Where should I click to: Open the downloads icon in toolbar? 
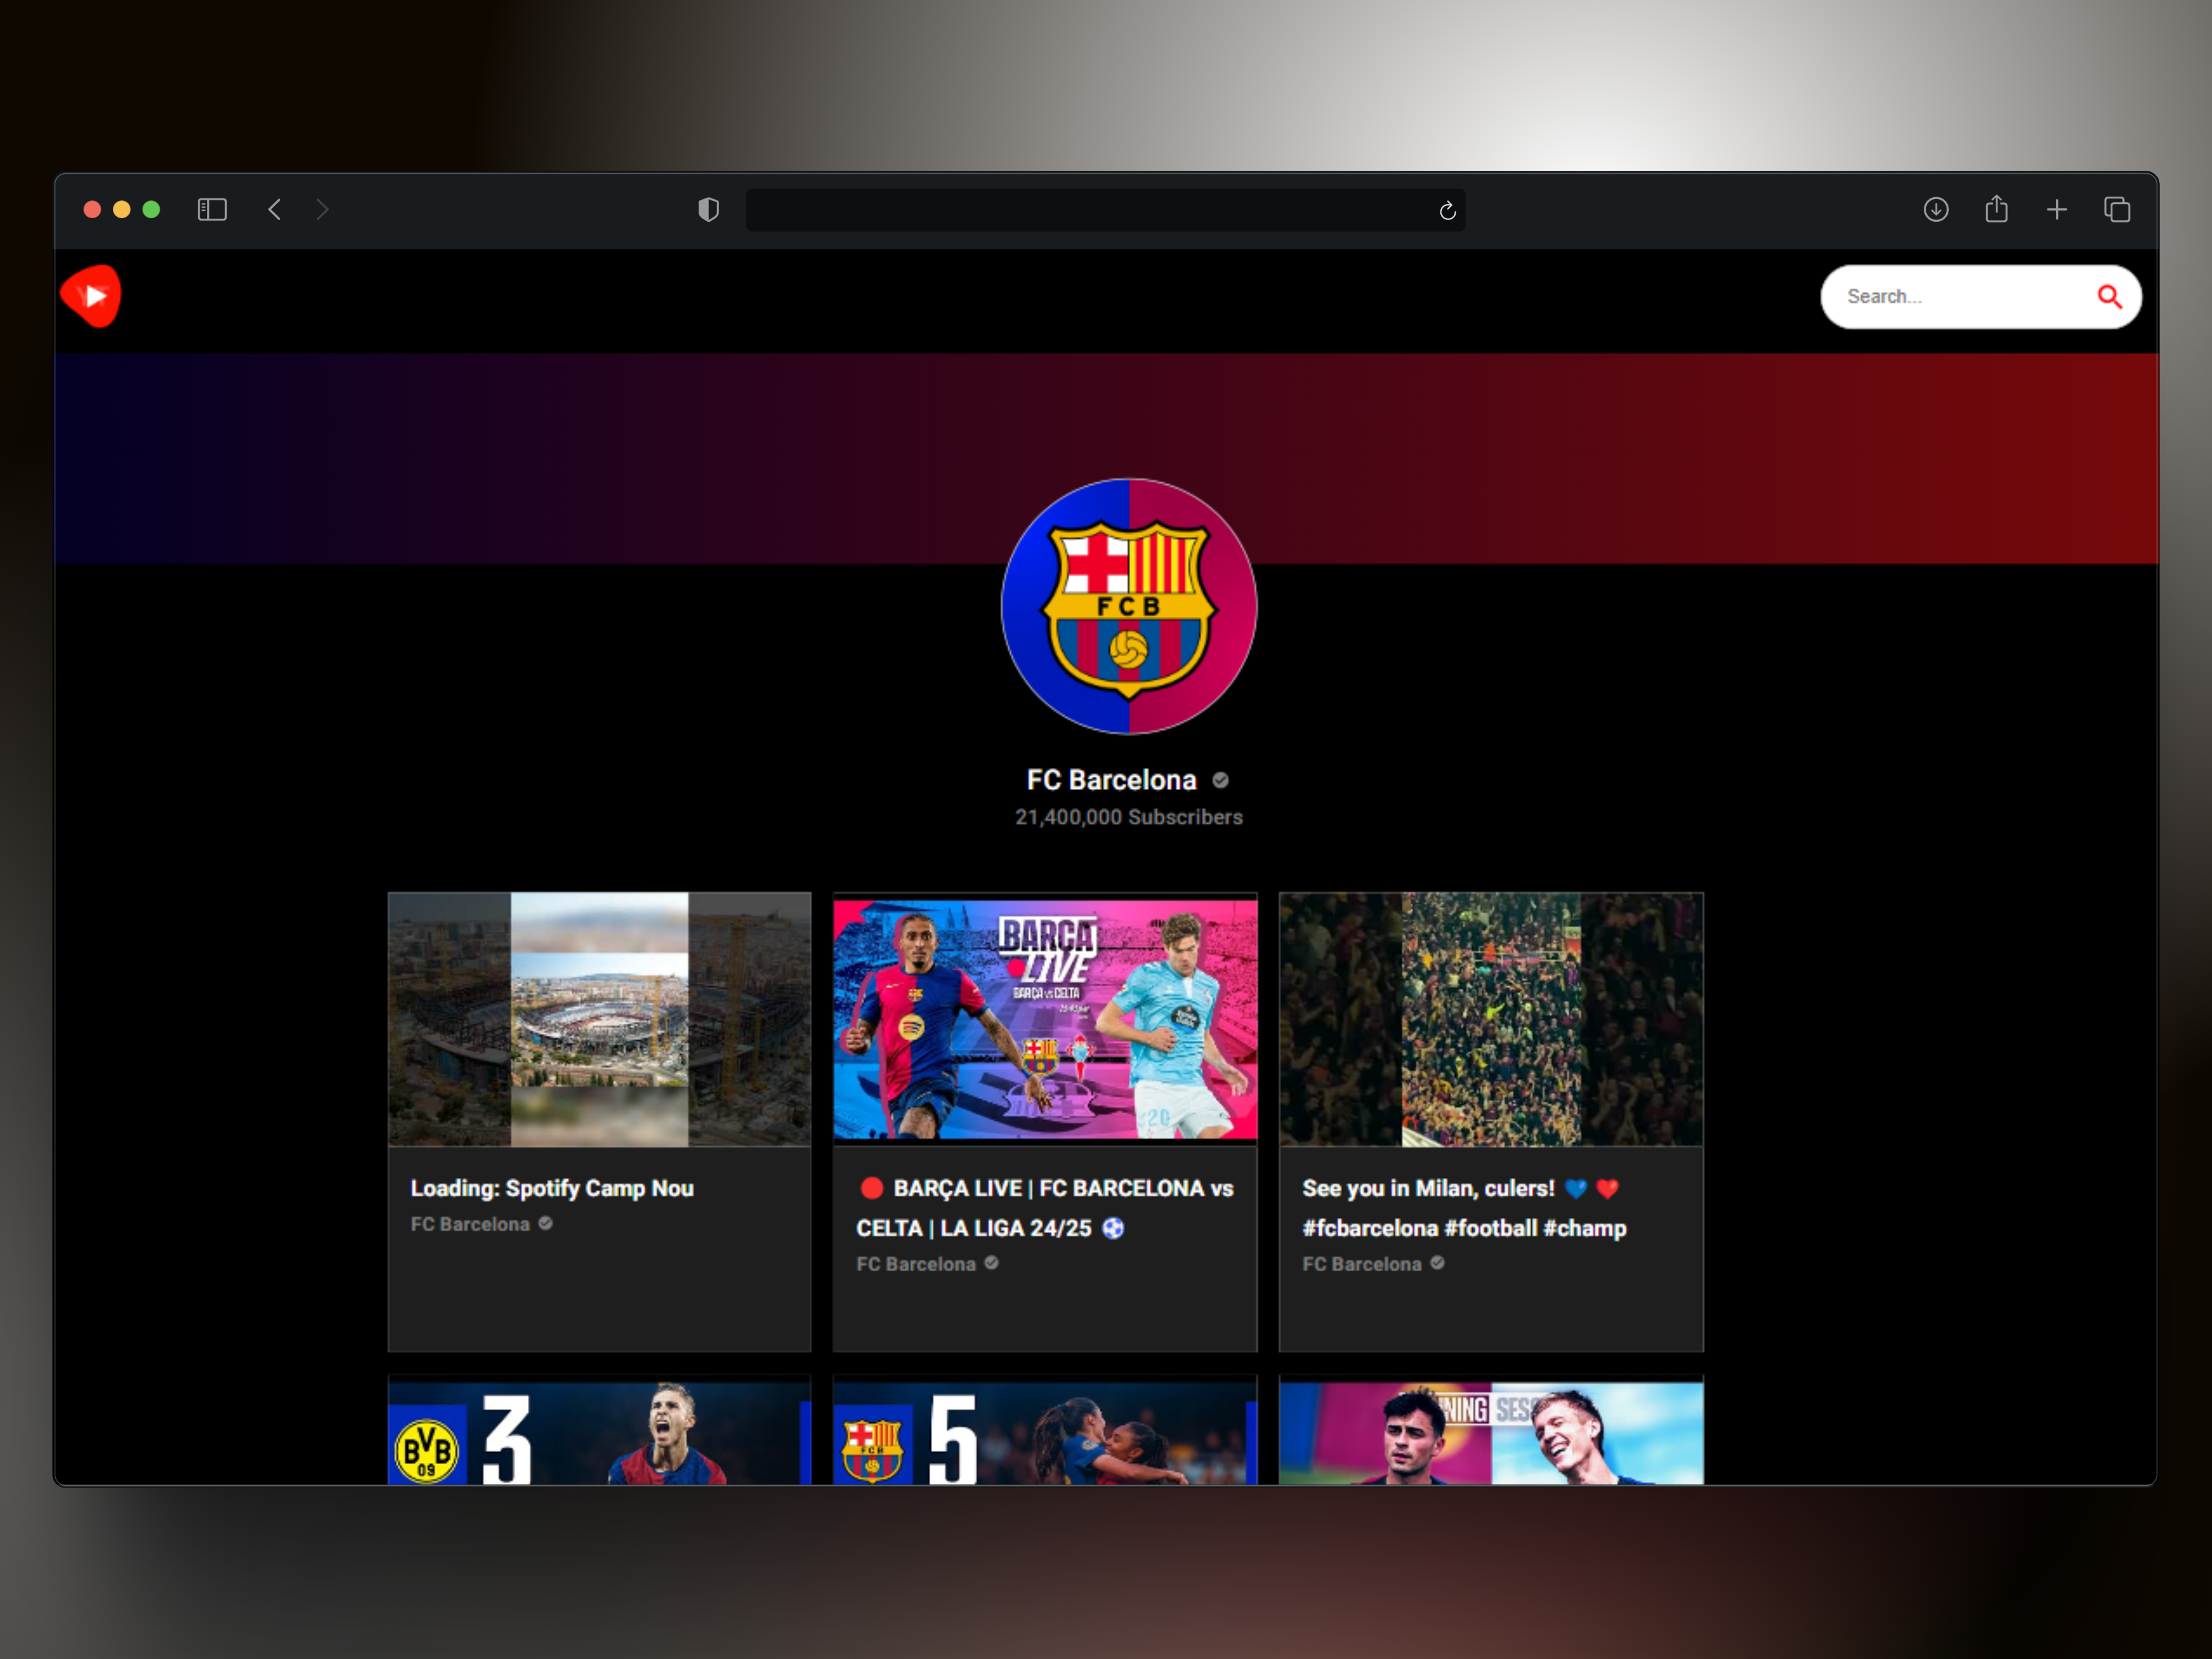pos(1936,210)
